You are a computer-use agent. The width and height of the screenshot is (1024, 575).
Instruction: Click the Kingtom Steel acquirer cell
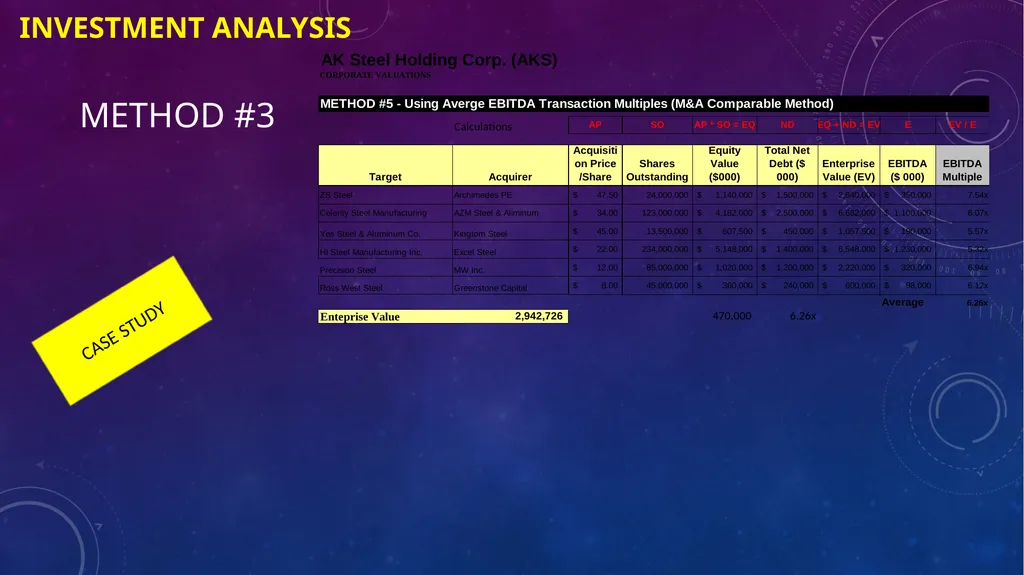click(x=510, y=233)
